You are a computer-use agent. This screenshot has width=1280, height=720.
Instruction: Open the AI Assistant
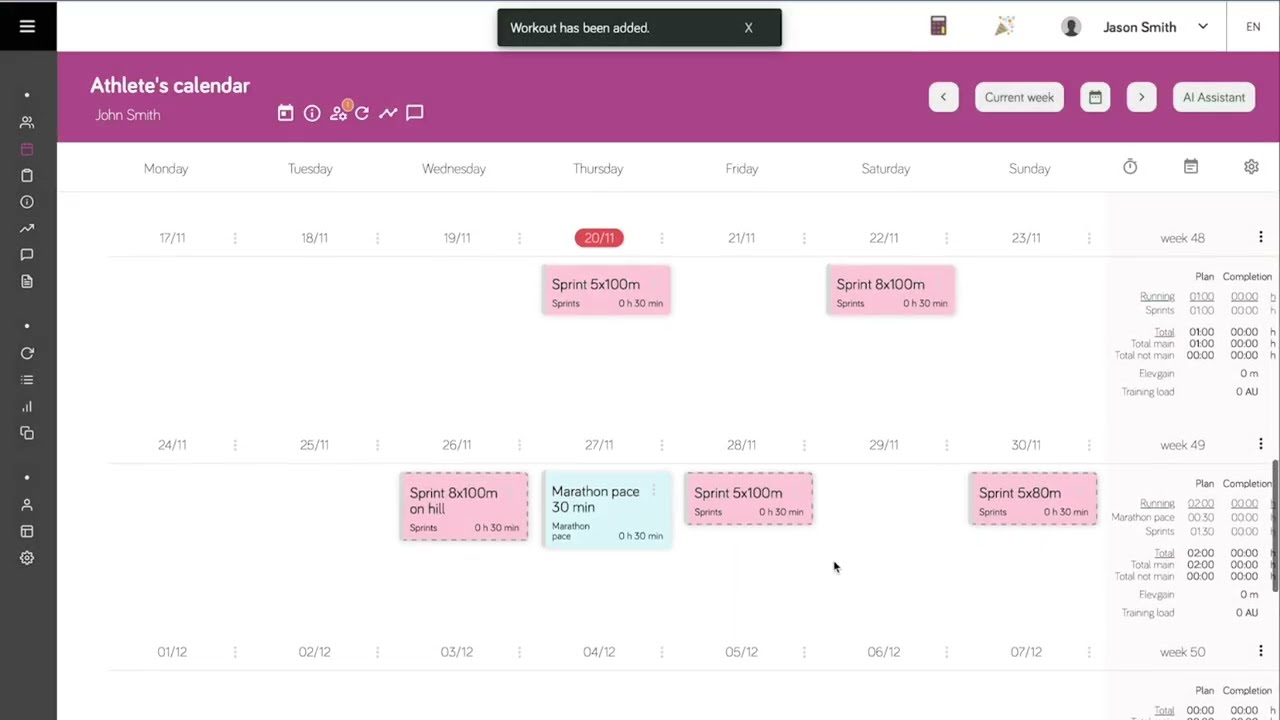[x=1214, y=97]
